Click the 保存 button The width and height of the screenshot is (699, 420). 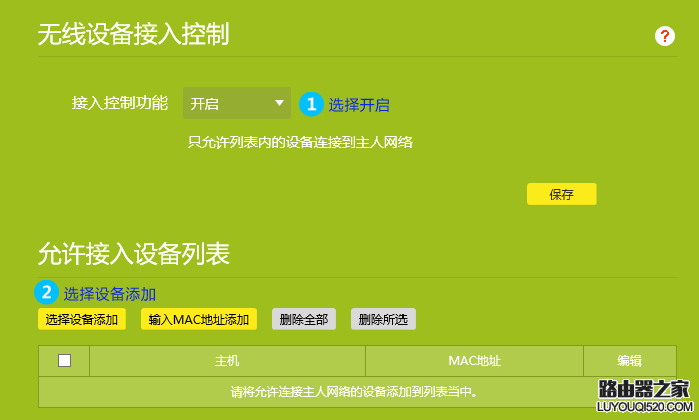pos(561,194)
